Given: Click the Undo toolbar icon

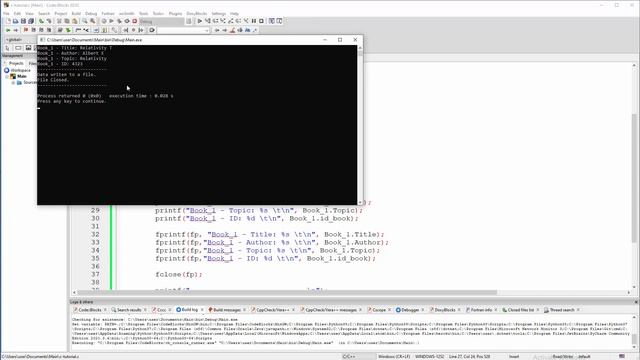Looking at the screenshot, I should (x=41, y=21).
